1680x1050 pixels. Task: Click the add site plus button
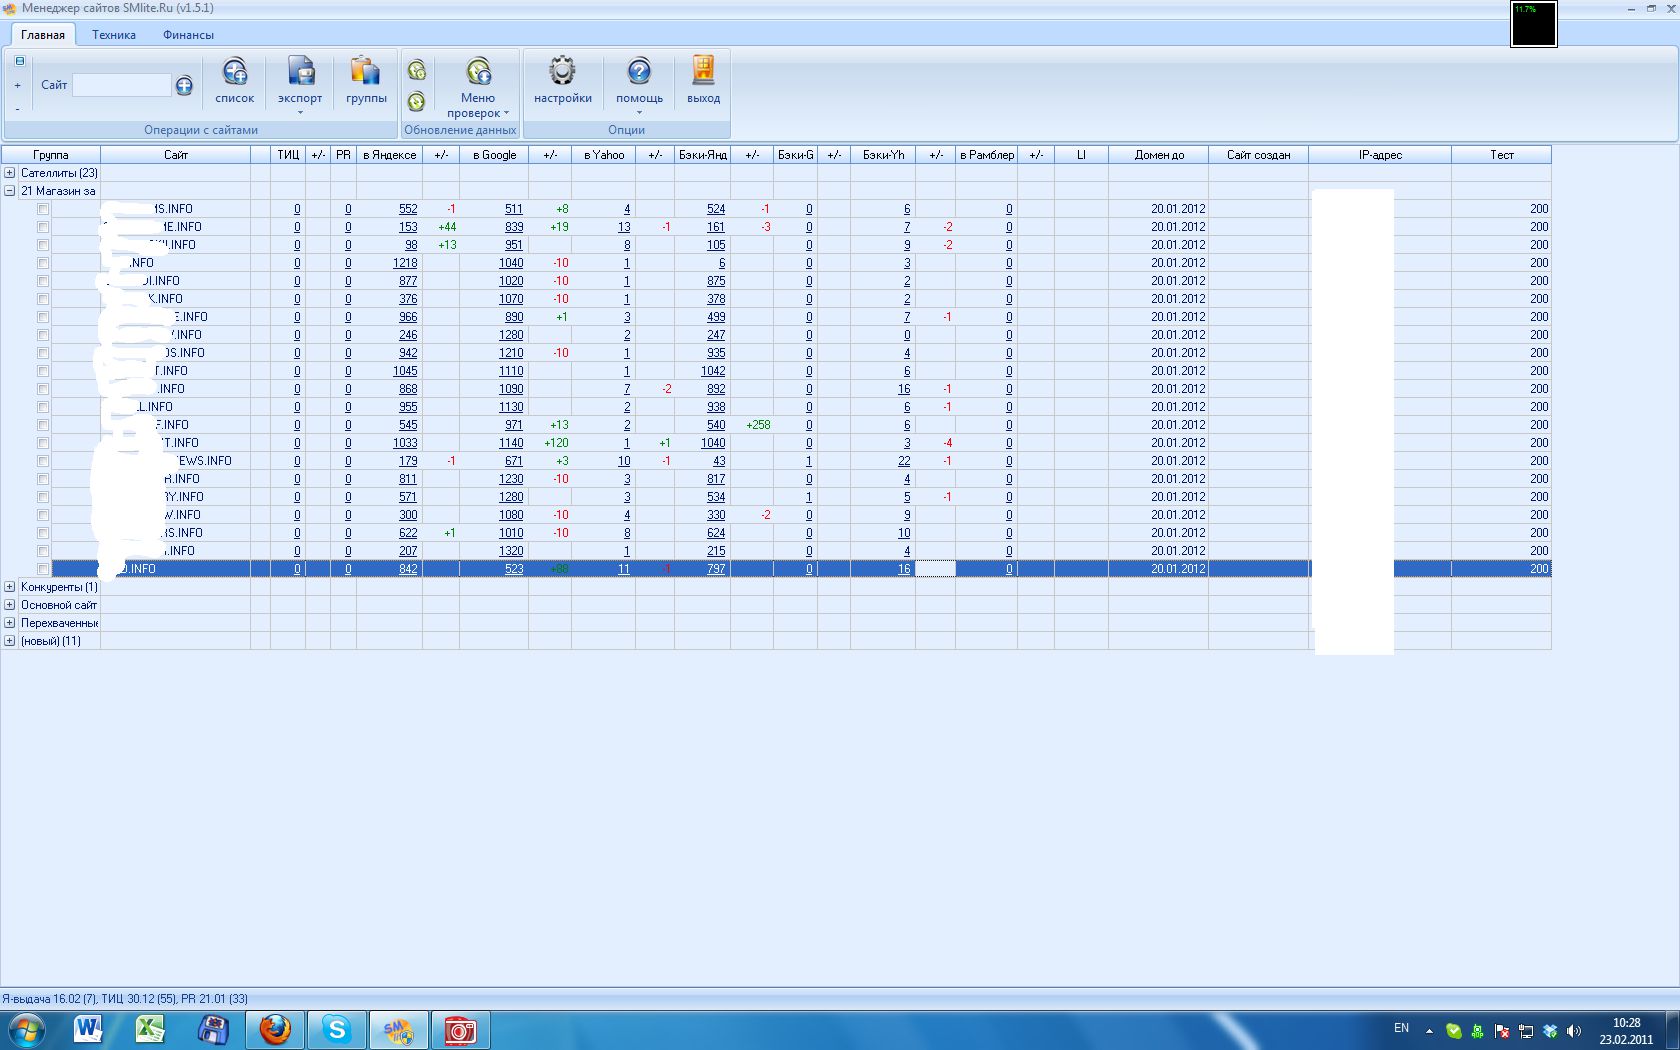tap(184, 86)
